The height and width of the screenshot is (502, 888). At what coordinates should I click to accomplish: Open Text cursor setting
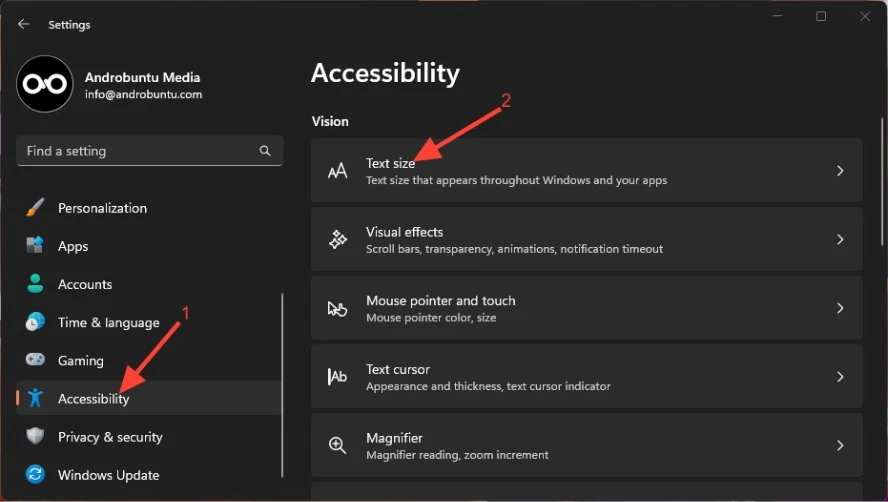tap(587, 377)
